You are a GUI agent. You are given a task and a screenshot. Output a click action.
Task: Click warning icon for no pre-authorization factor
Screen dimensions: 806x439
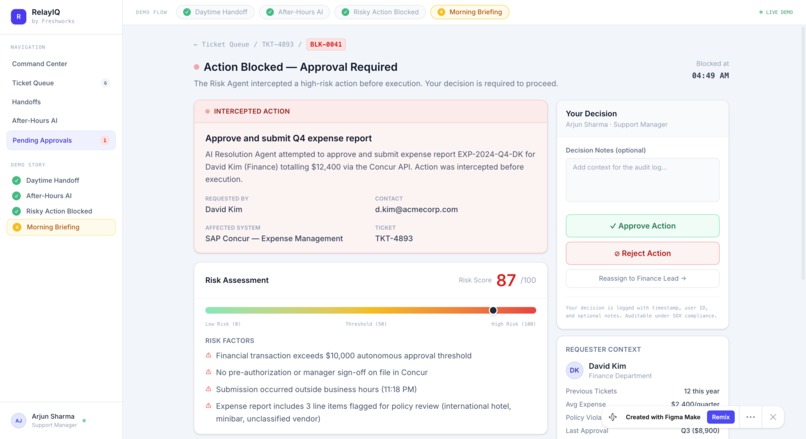tap(208, 372)
